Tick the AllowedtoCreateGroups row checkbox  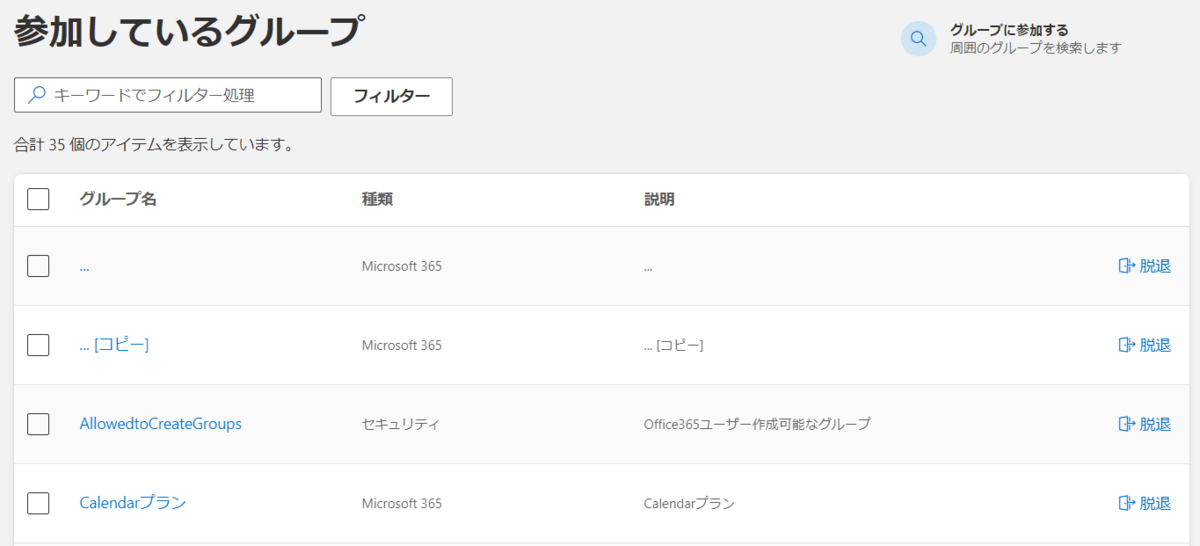coord(38,424)
